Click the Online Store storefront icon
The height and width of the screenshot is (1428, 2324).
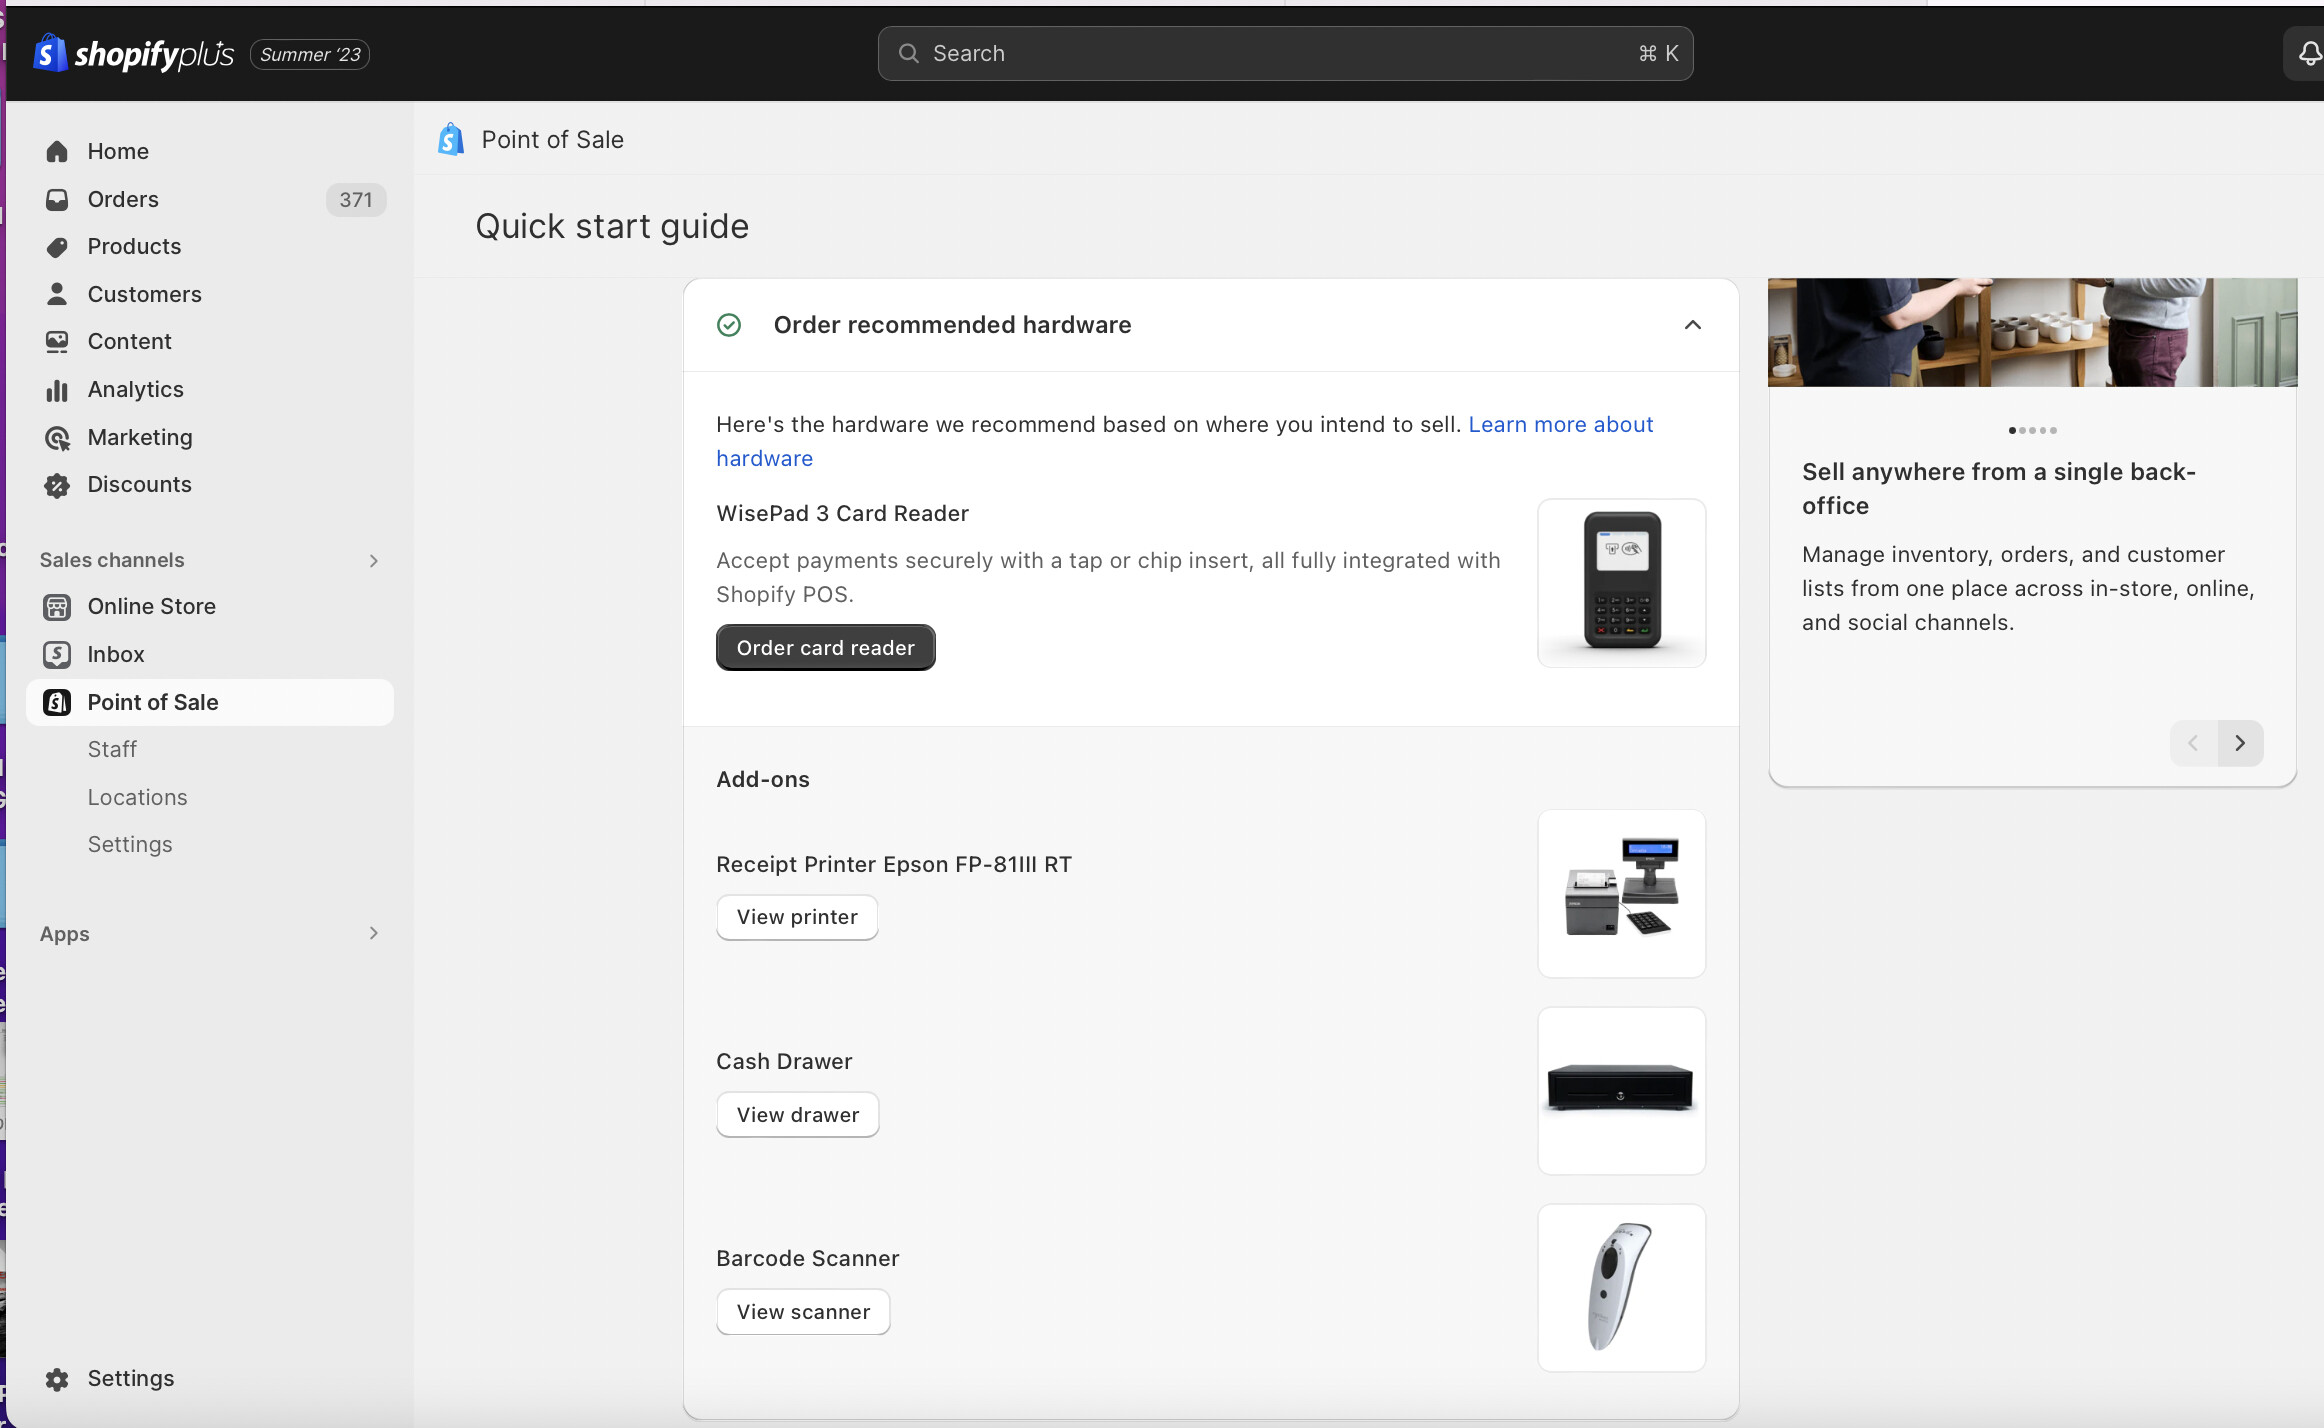(57, 607)
